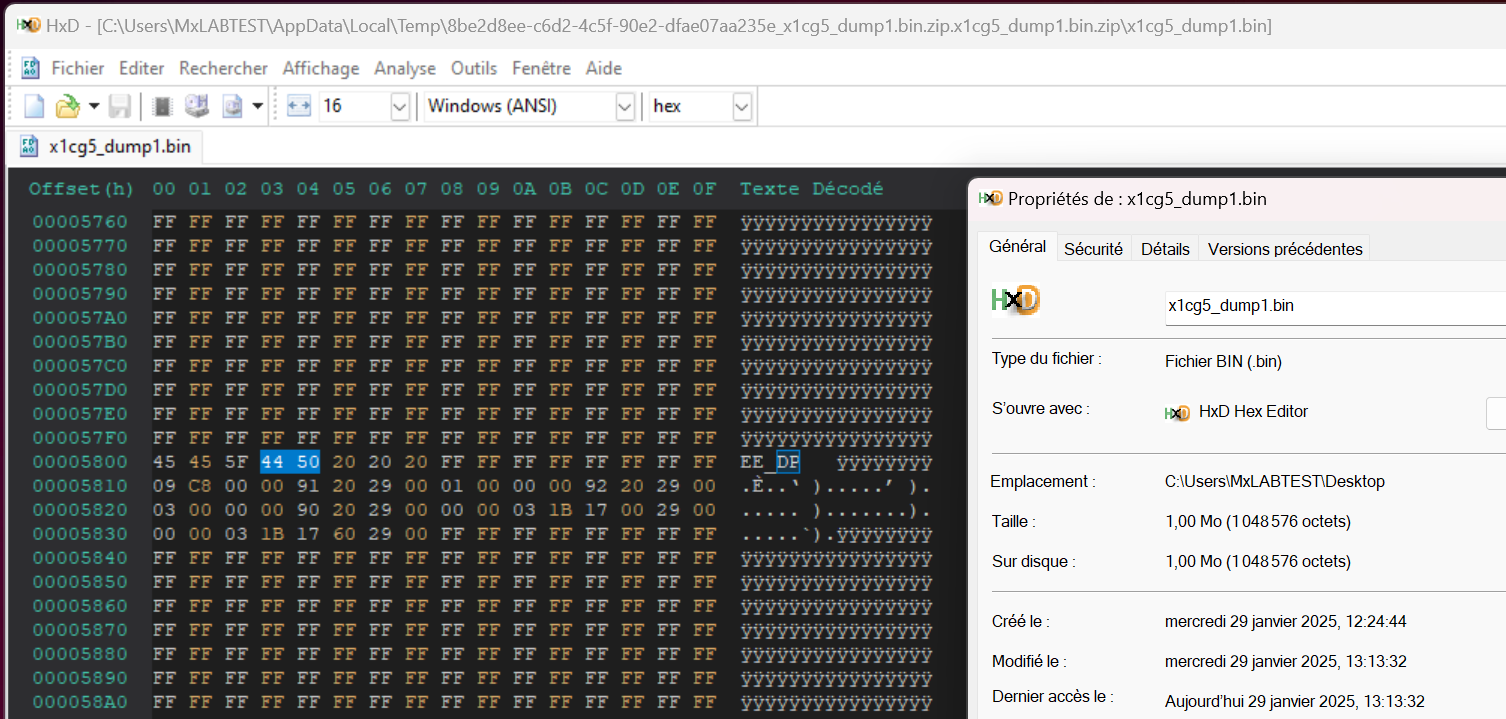Click the Open disk image icon
The image size is (1506, 719).
(x=232, y=106)
